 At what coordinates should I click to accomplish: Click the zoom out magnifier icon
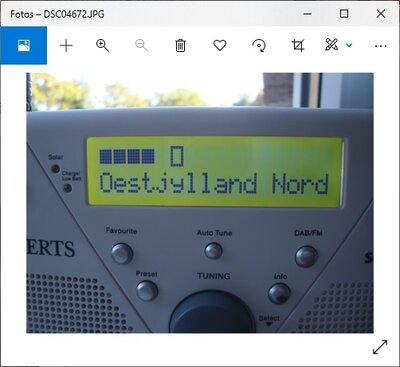pos(141,45)
